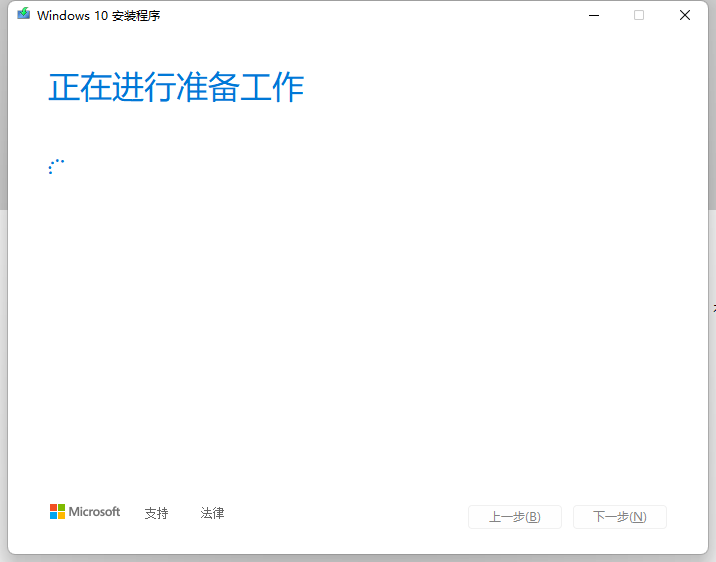Image resolution: width=716 pixels, height=562 pixels.
Task: Close the Windows 10 安装程序 window
Action: tap(684, 16)
